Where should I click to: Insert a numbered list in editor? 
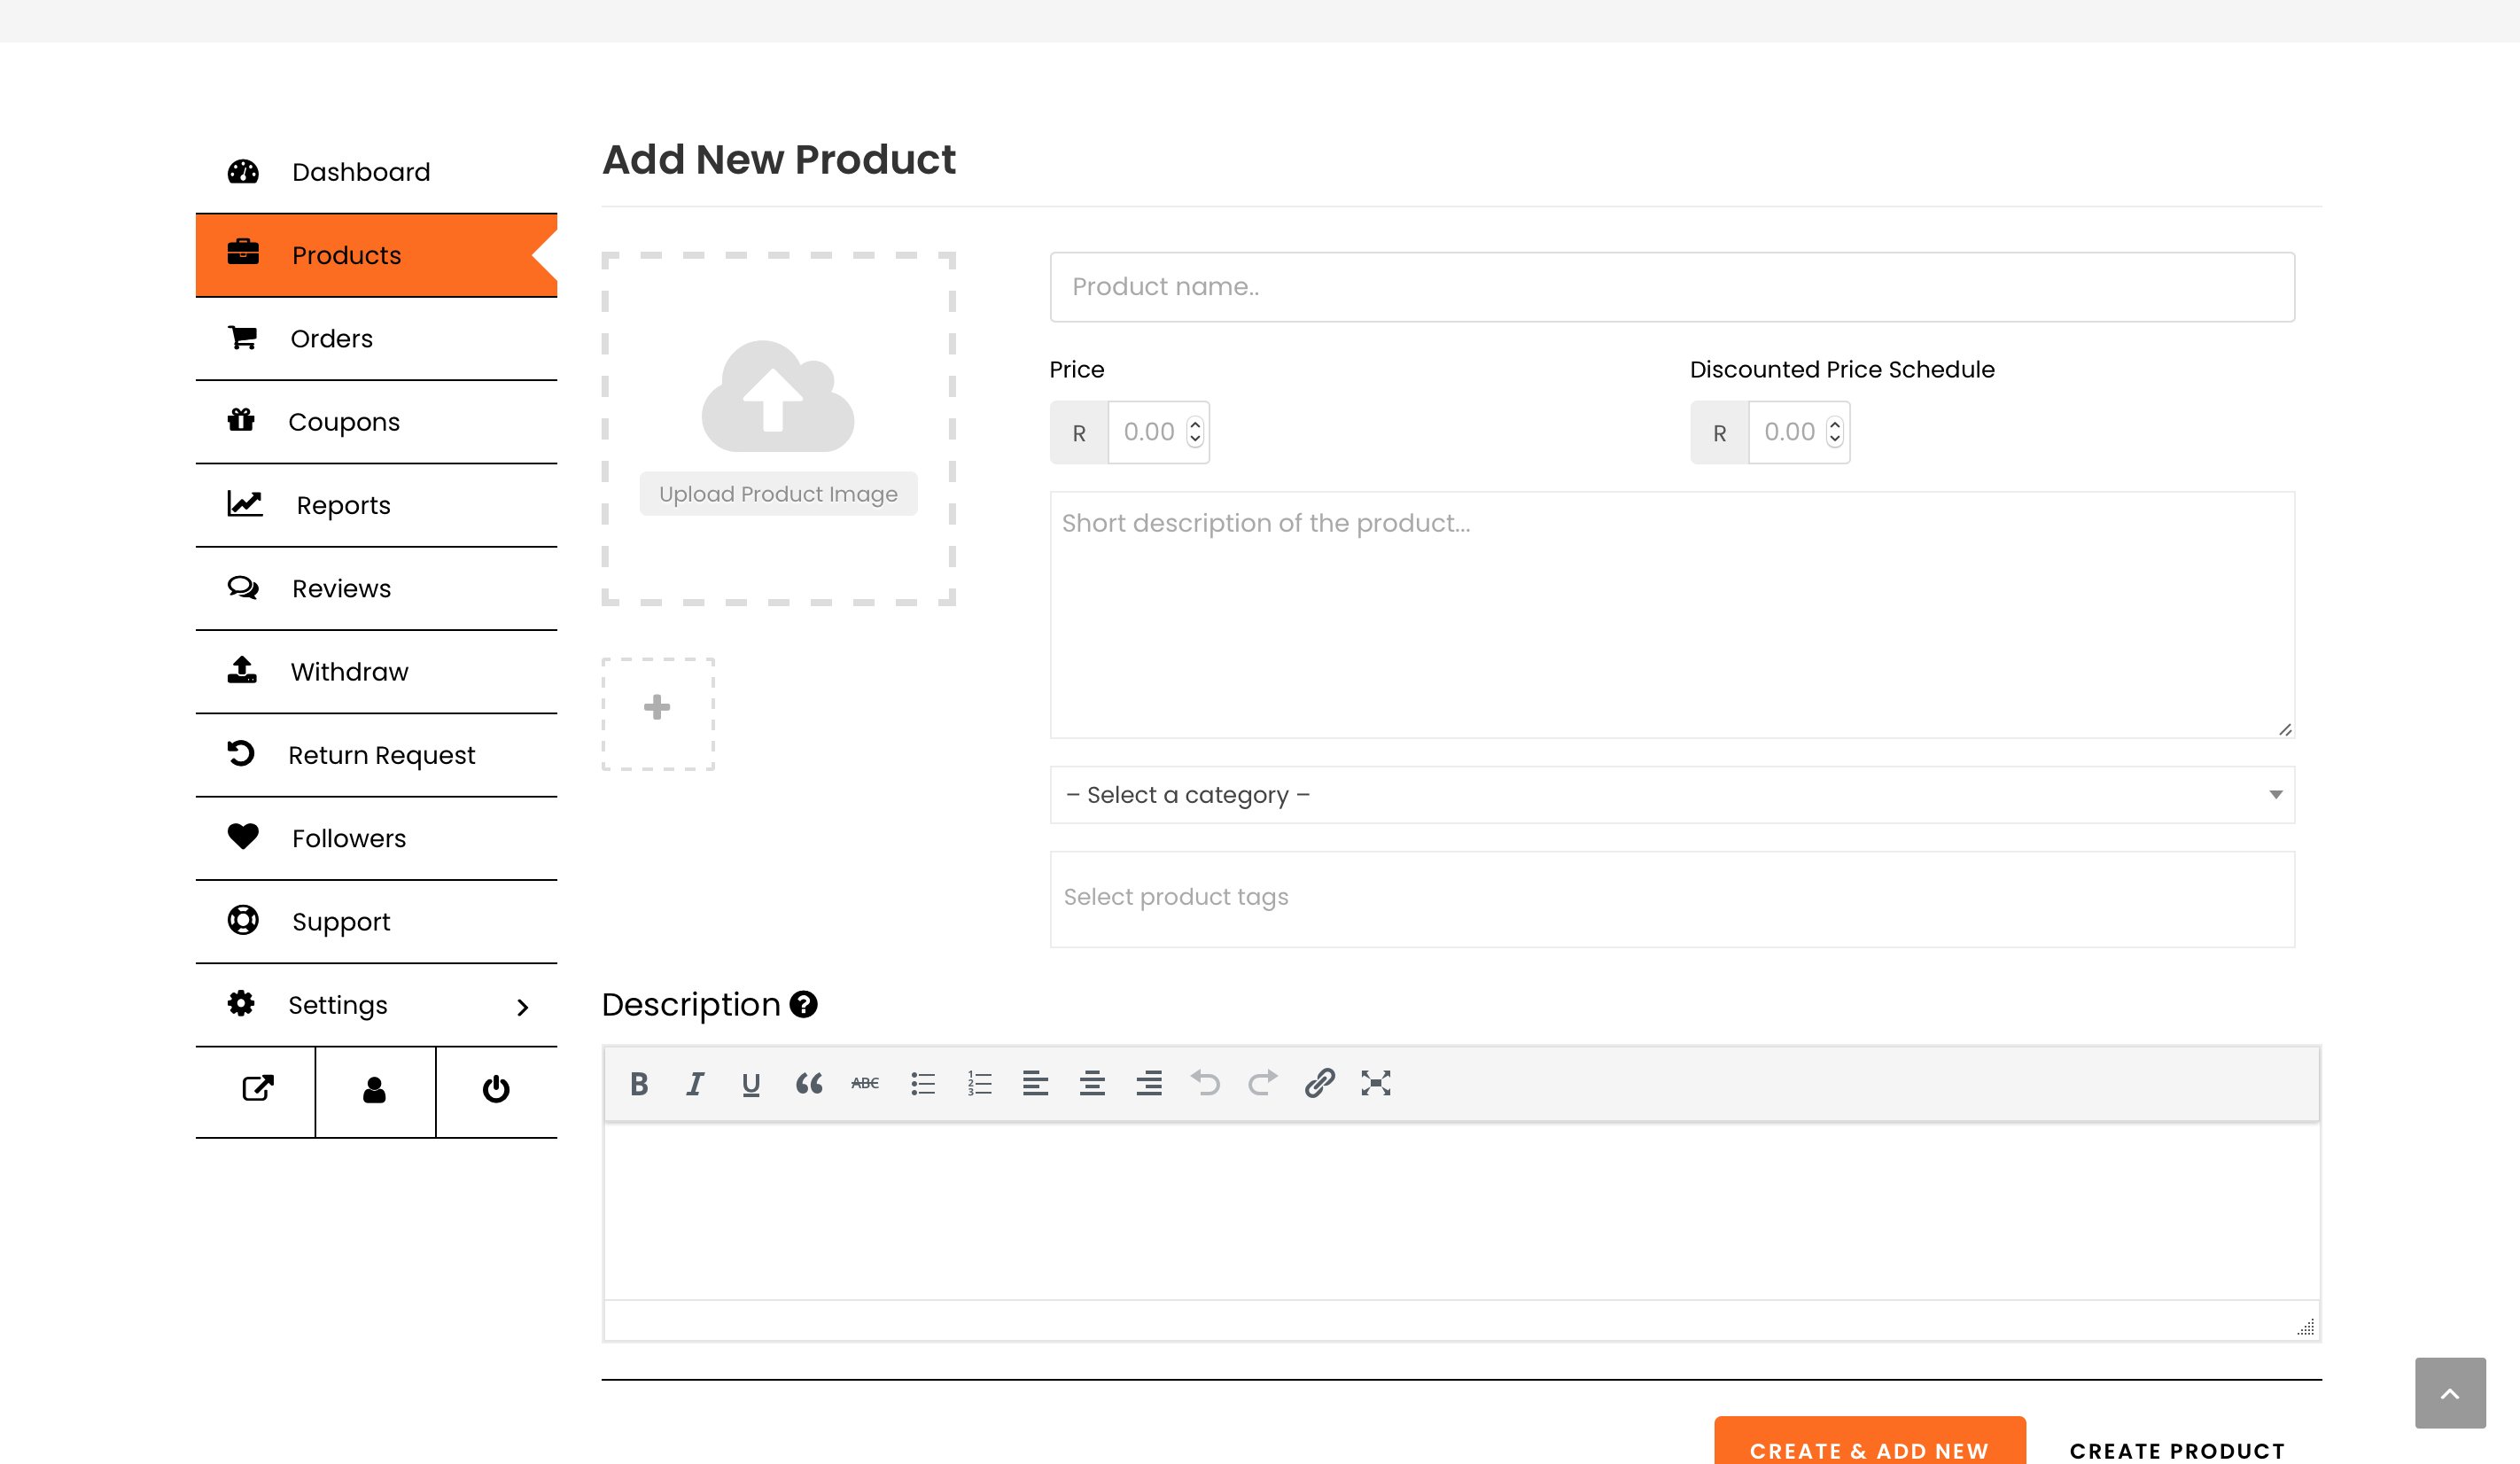979,1083
